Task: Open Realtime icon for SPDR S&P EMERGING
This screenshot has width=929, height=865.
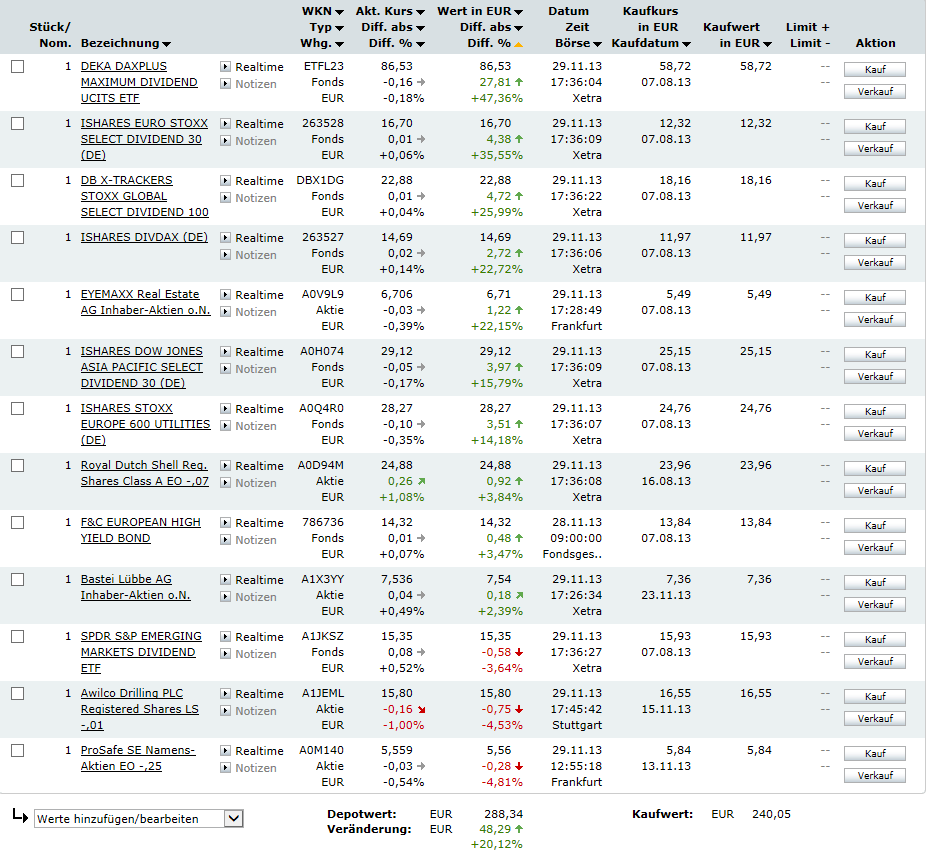Action: [x=225, y=636]
